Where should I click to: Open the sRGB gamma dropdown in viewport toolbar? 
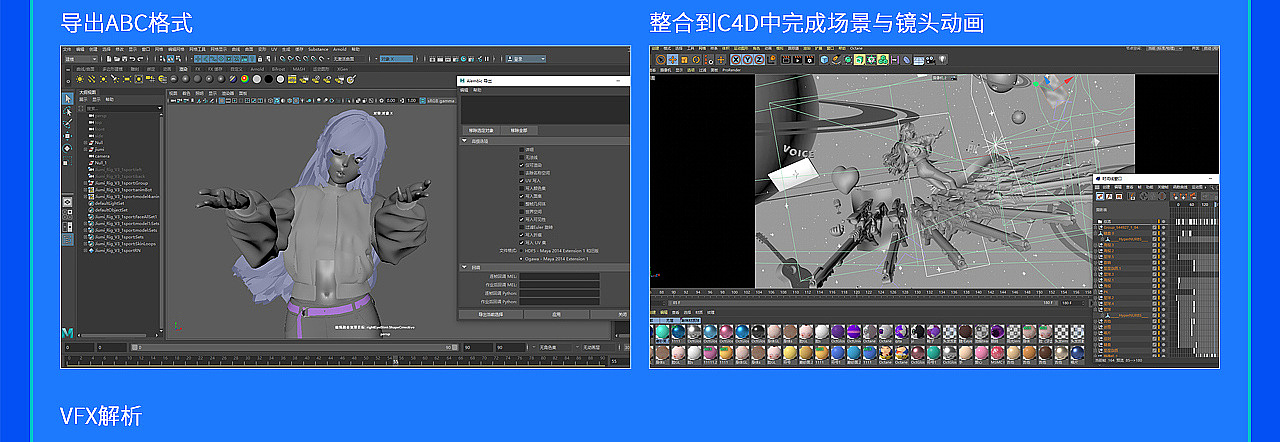pos(441,101)
